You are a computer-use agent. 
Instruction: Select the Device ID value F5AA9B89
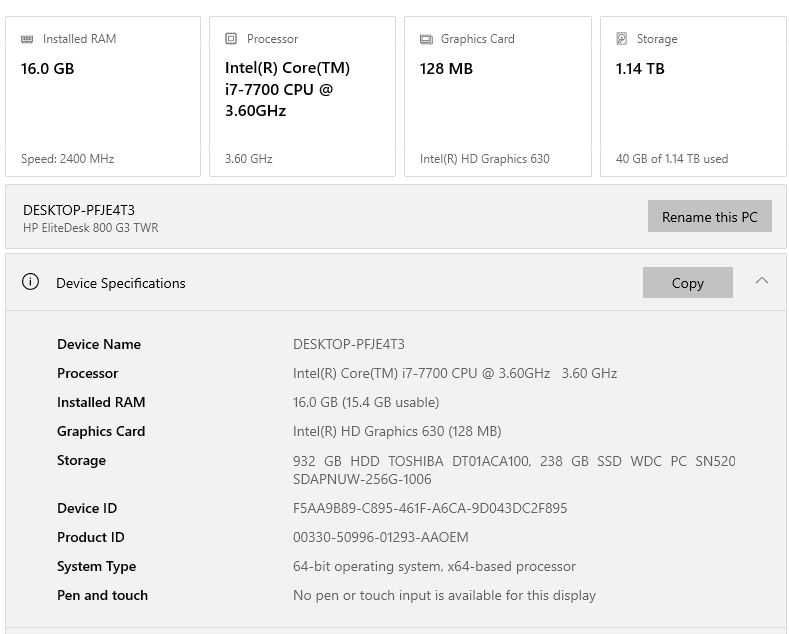(x=430, y=508)
